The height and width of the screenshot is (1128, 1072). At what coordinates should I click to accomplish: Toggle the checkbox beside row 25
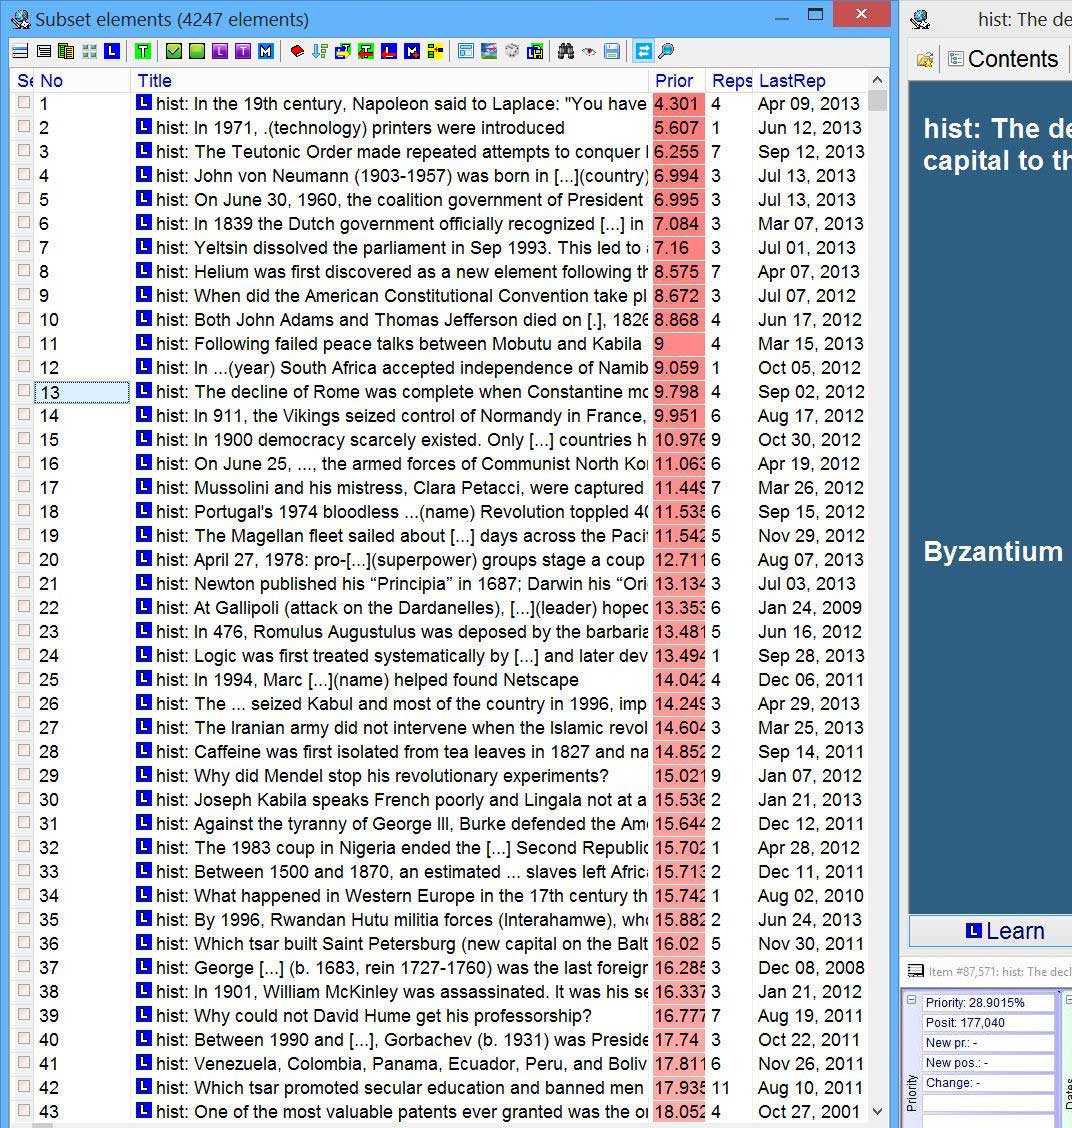pos(24,679)
